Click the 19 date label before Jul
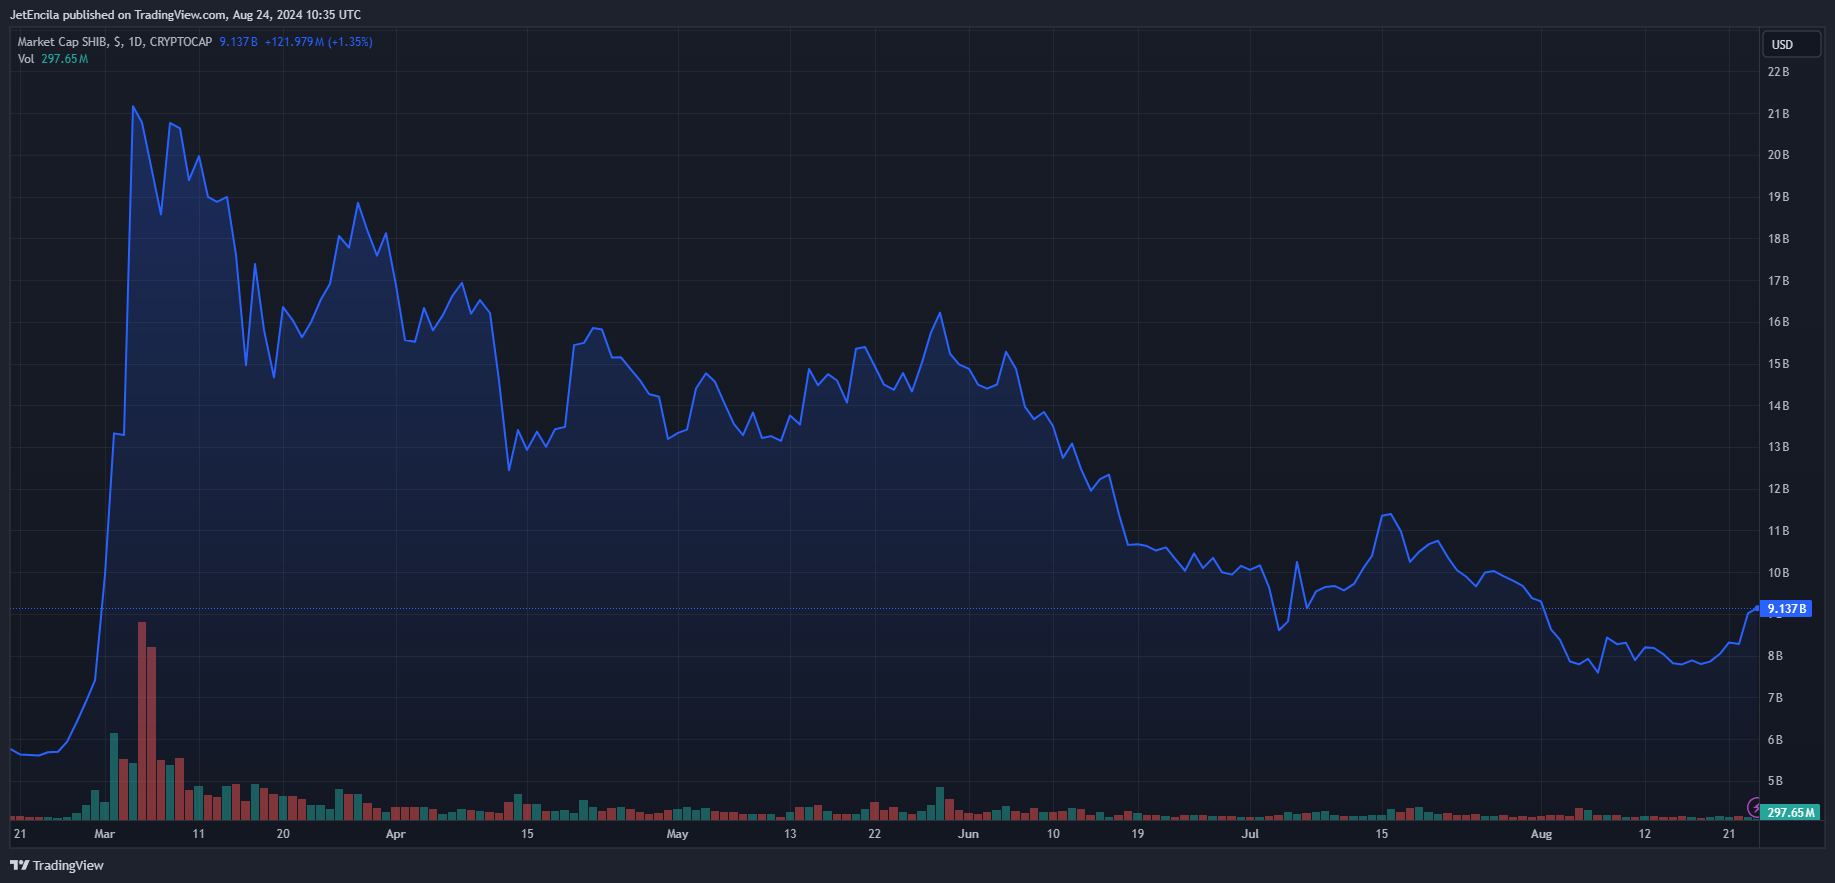The height and width of the screenshot is (883, 1835). click(x=1137, y=834)
